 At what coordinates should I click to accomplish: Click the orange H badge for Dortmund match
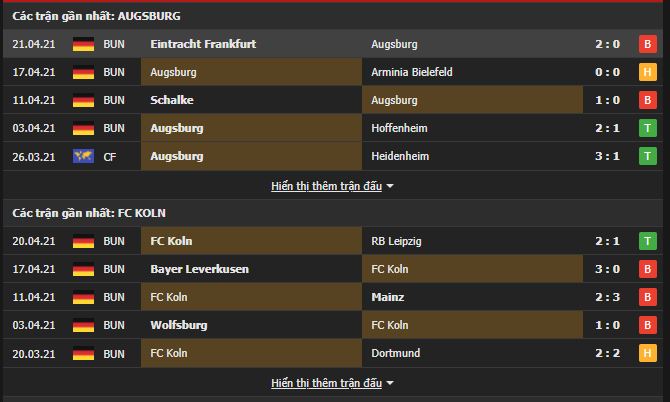tap(647, 353)
